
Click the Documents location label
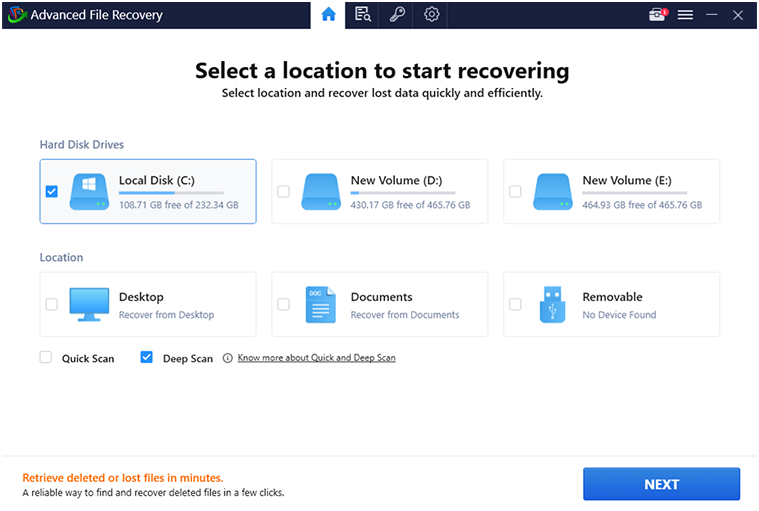(381, 297)
